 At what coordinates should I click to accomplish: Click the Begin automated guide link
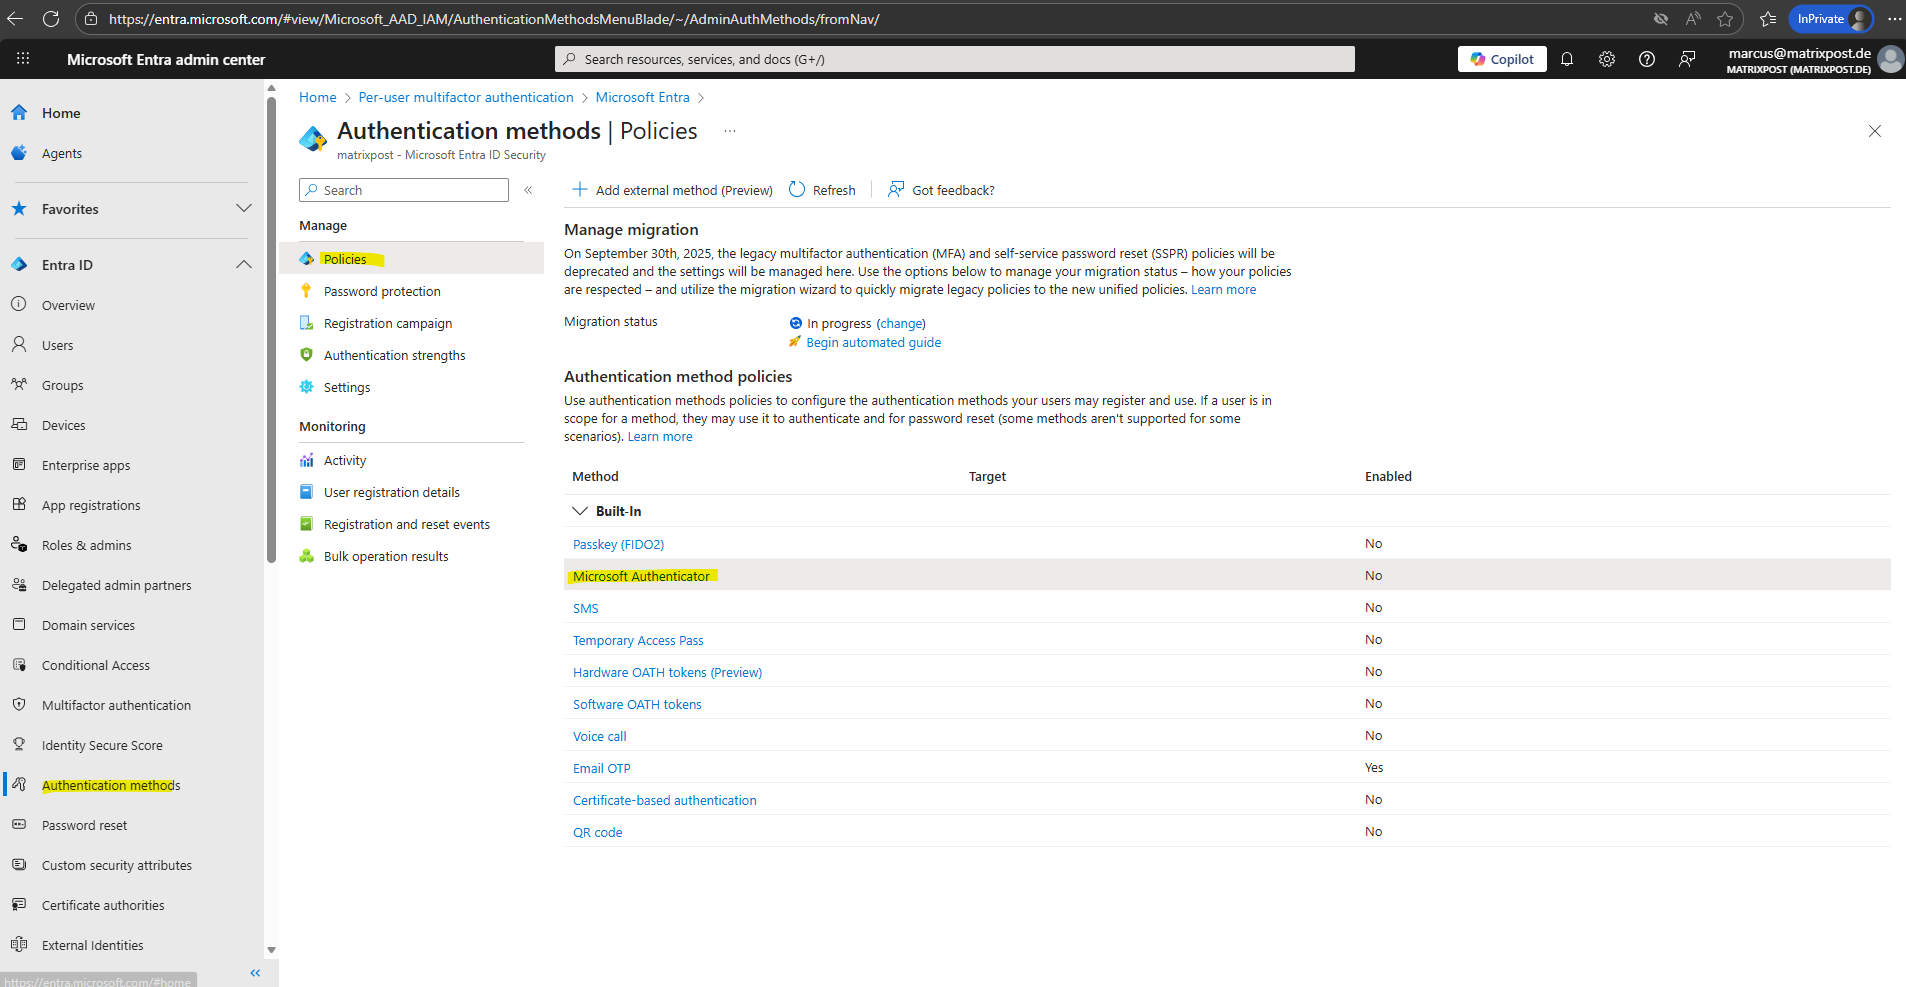tap(873, 342)
